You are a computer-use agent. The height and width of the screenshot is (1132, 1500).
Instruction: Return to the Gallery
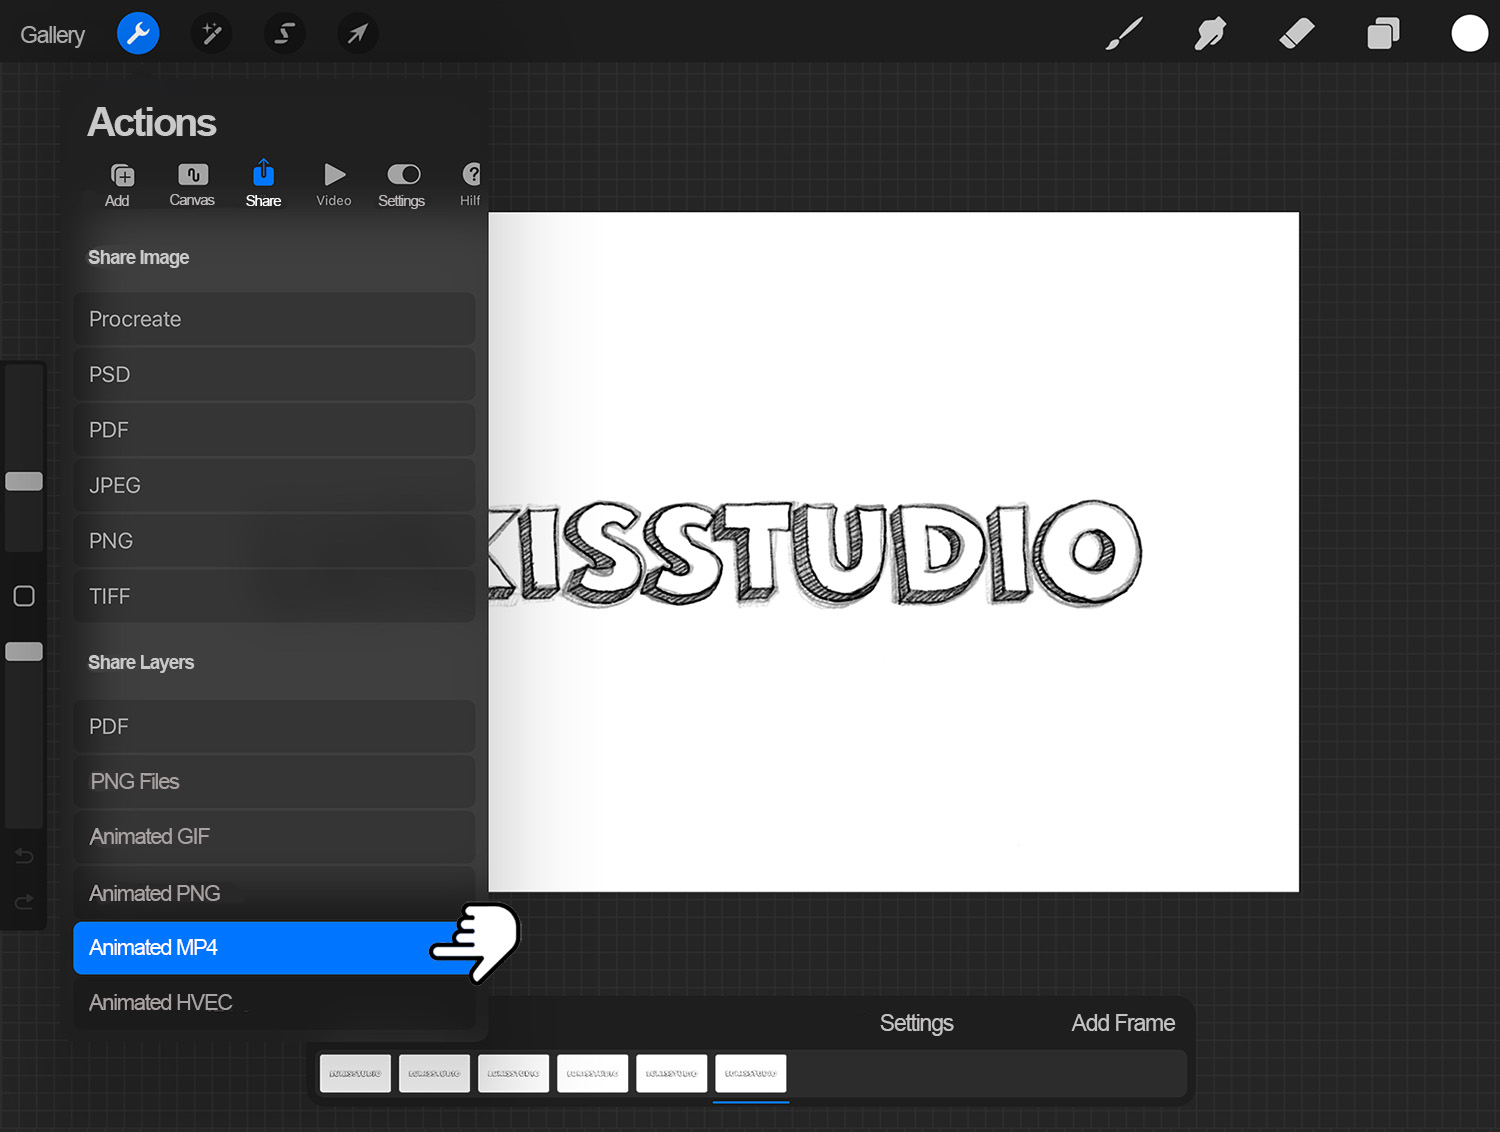click(52, 33)
